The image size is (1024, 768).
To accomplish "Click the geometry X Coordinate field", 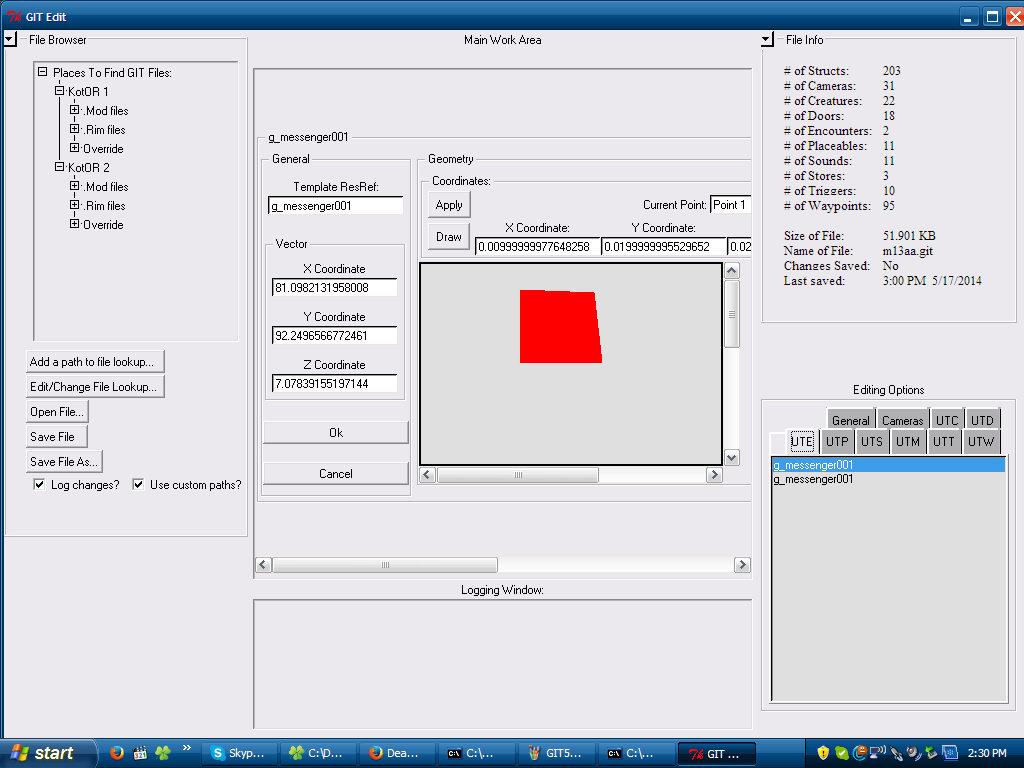I will click(537, 246).
